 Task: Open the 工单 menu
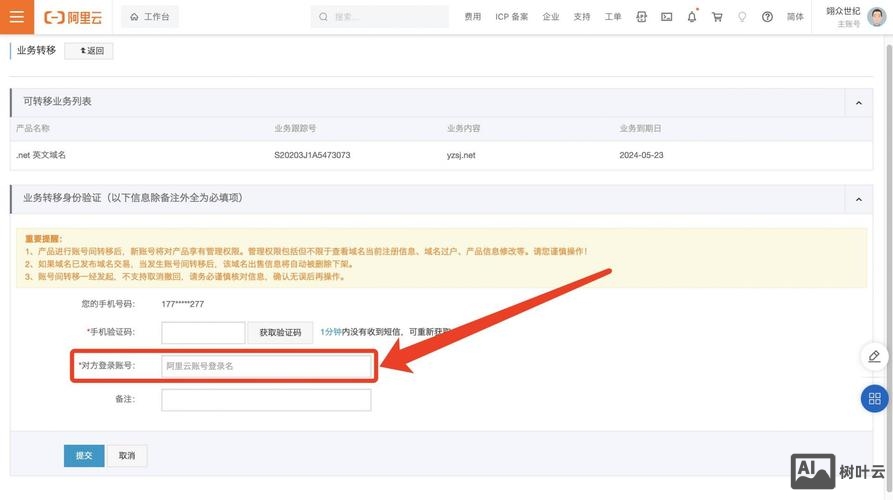pyautogui.click(x=613, y=17)
